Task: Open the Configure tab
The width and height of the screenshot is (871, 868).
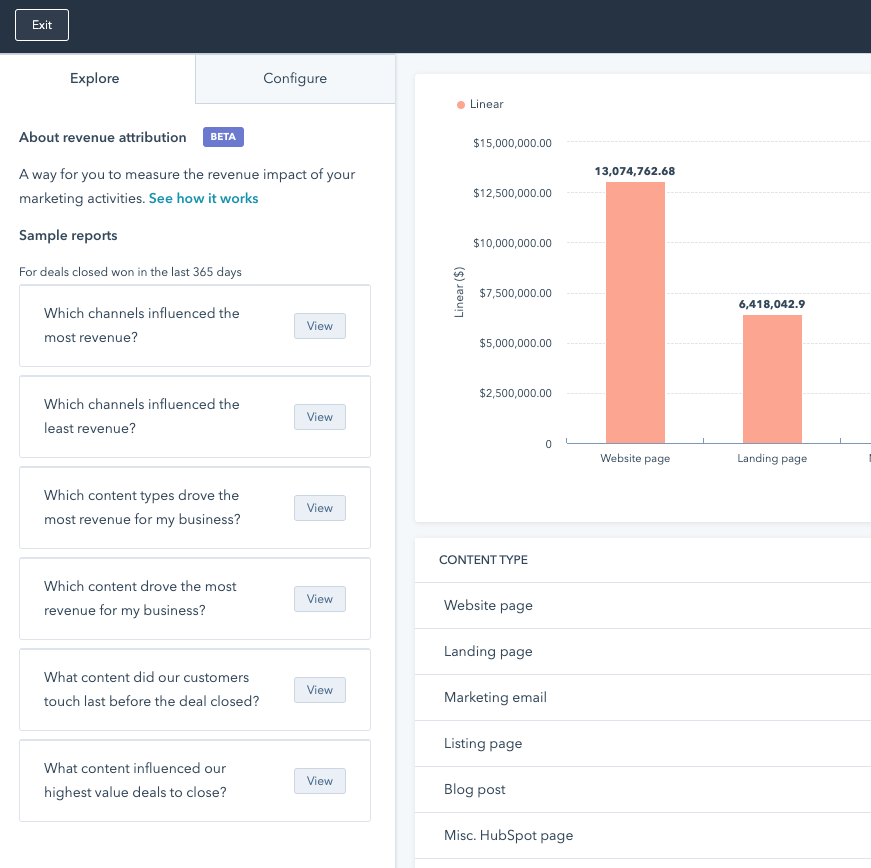Action: [x=295, y=78]
